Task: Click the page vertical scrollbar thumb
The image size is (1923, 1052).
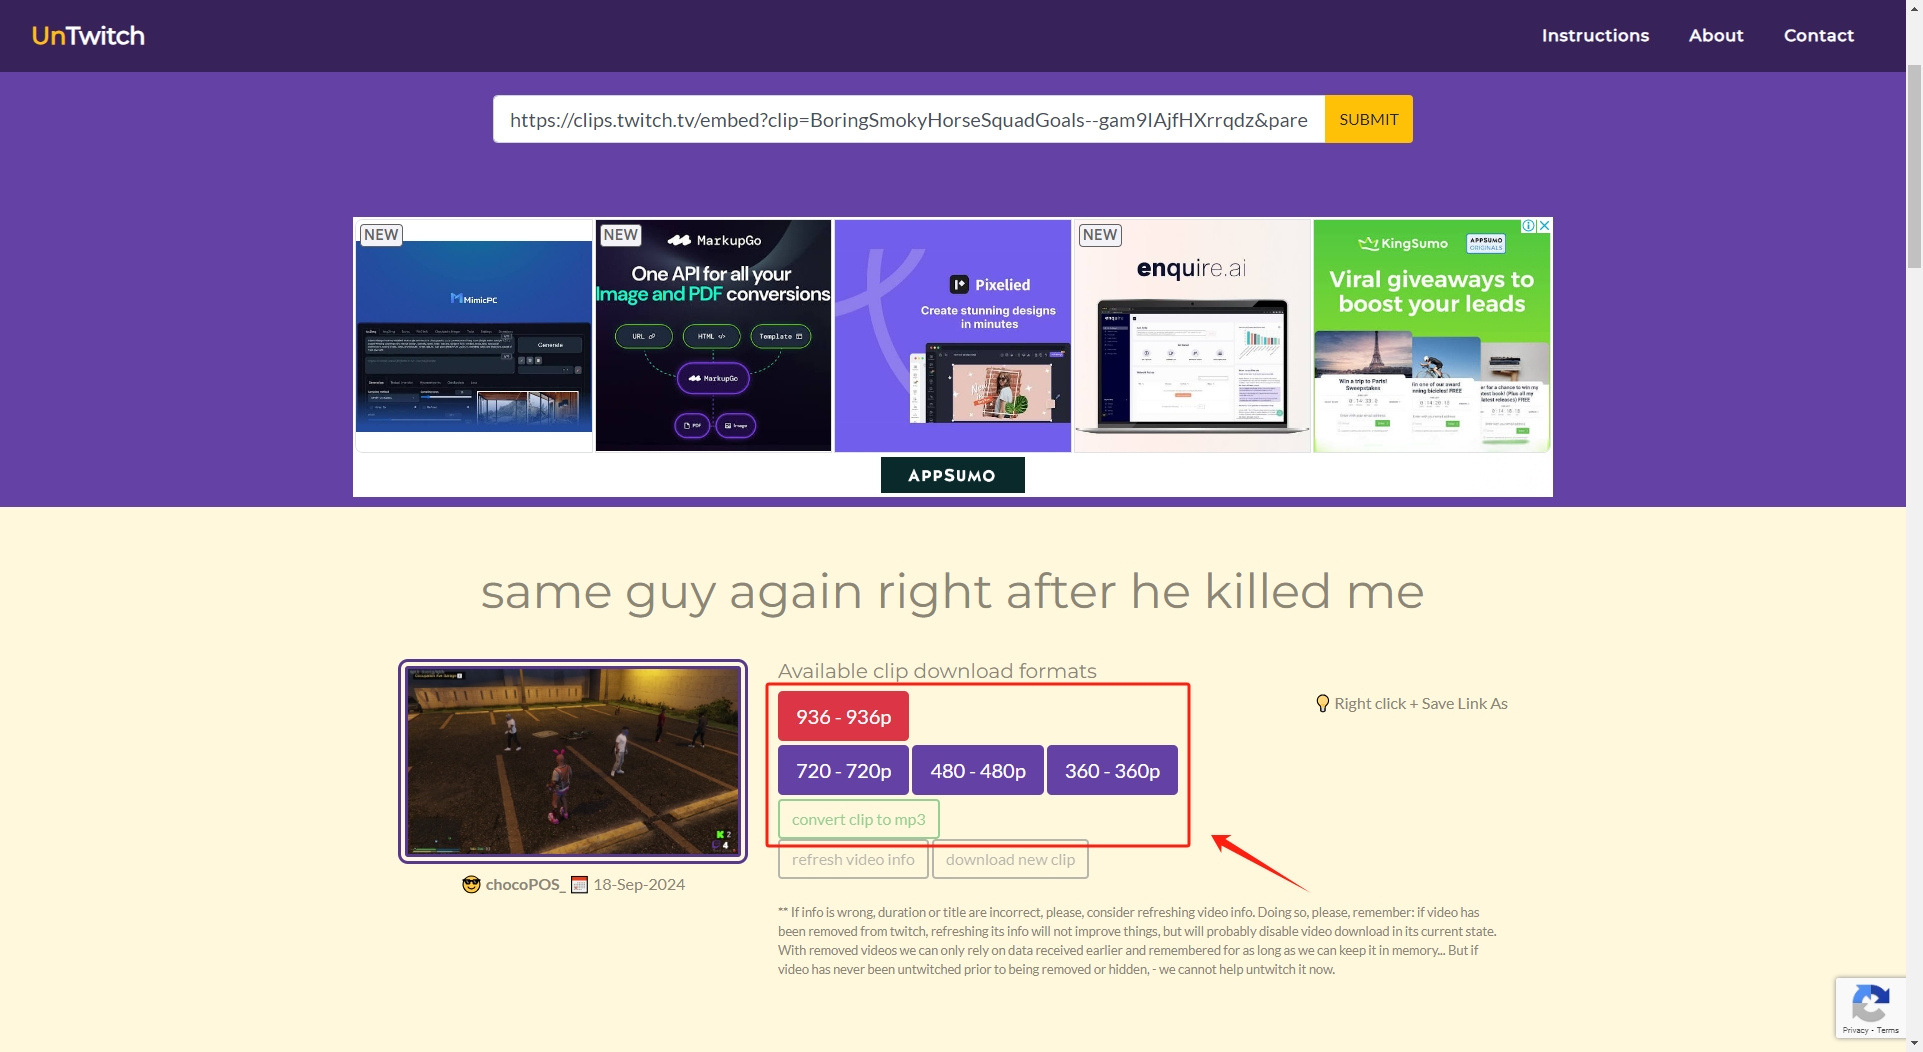Action: (1914, 165)
